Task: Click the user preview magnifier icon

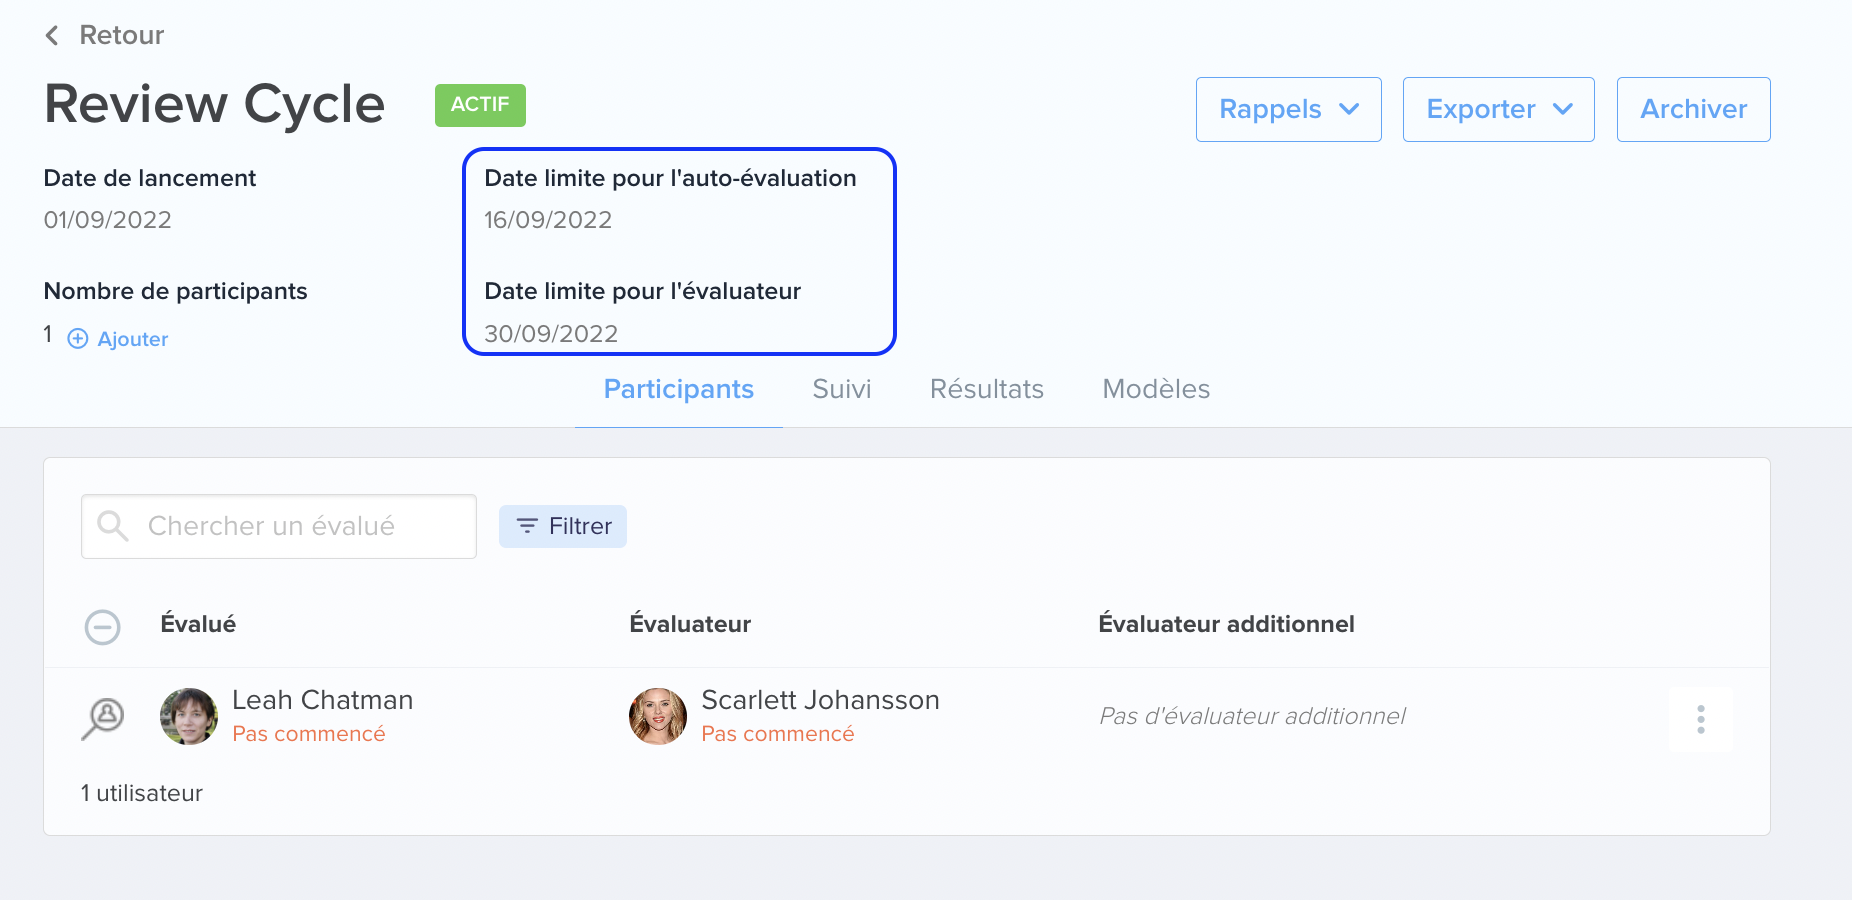Action: point(103,718)
